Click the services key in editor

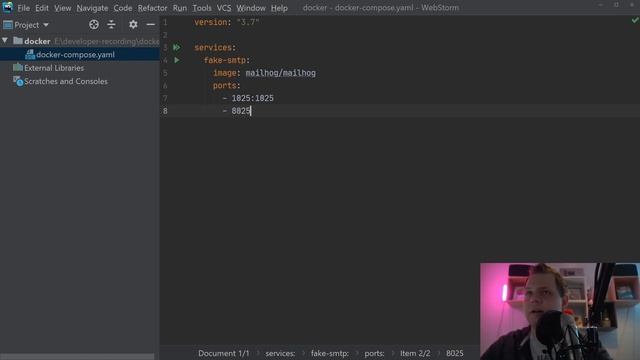[x=213, y=48]
